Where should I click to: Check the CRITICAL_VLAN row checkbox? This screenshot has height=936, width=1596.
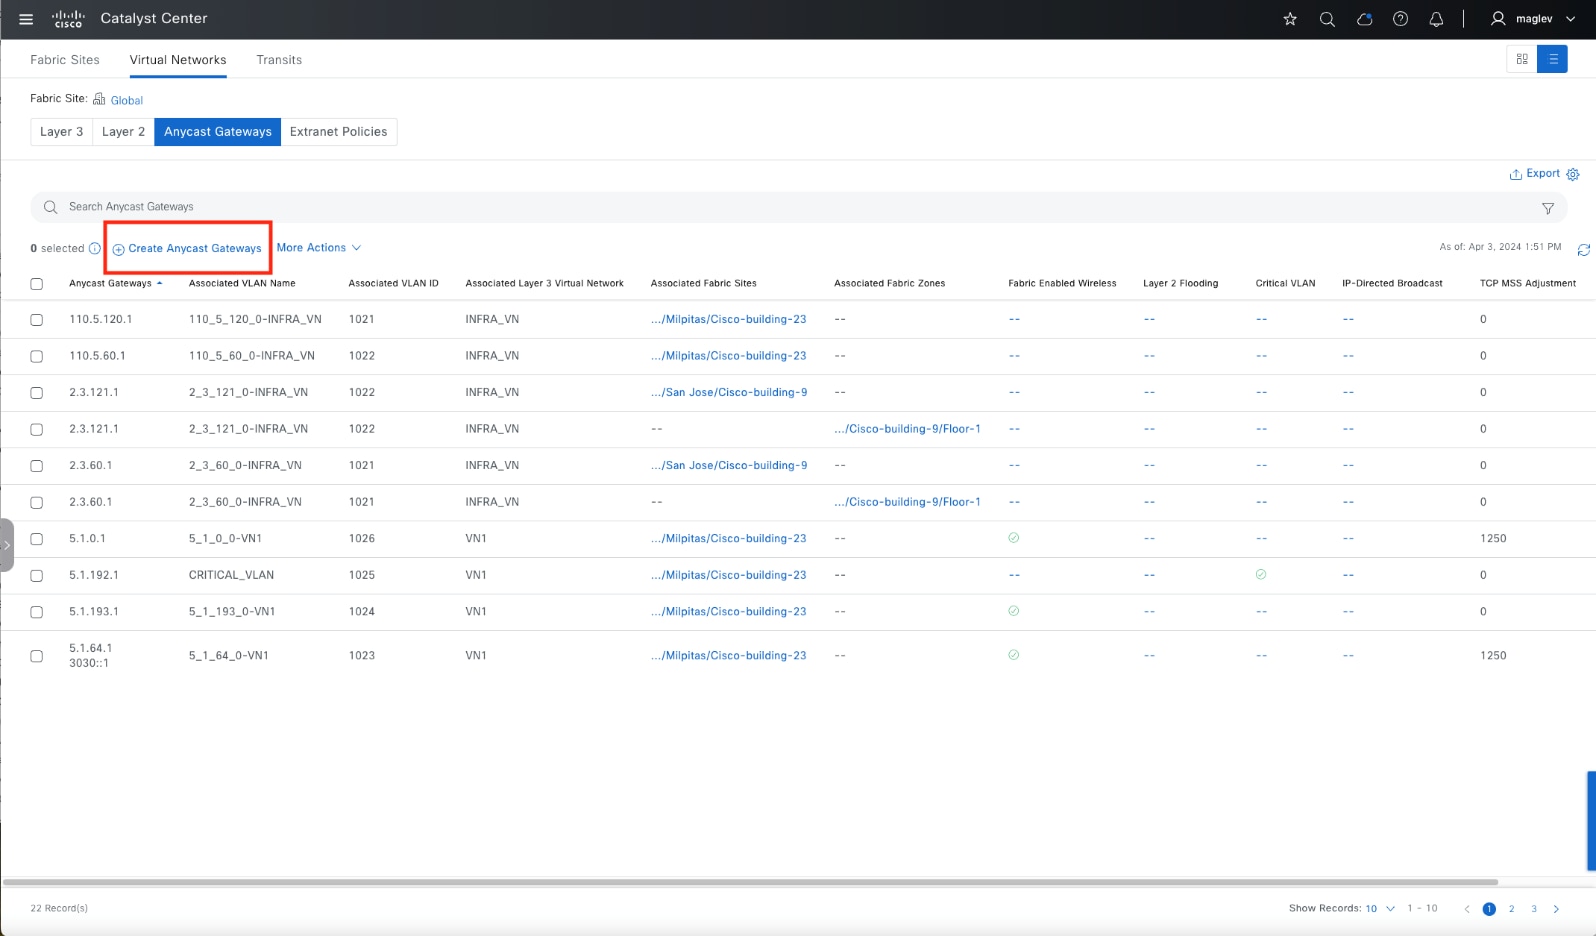(37, 576)
